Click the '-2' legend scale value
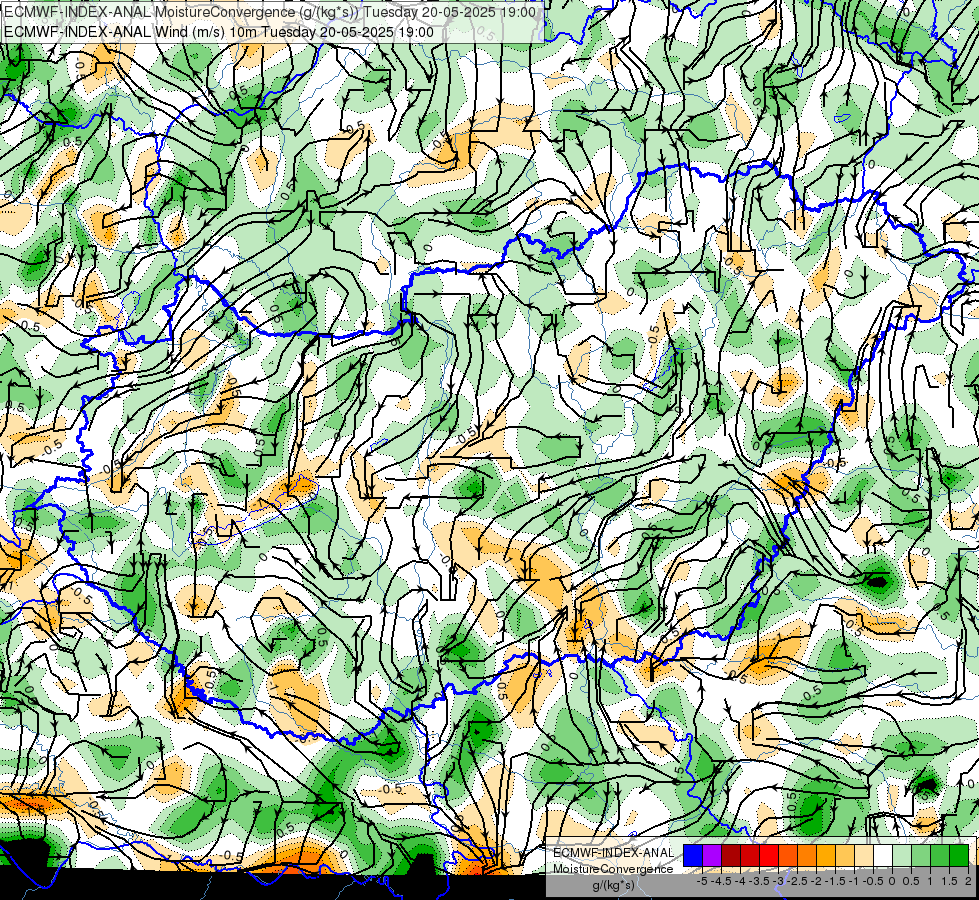Viewport: 979px width, 900px height. 817,881
